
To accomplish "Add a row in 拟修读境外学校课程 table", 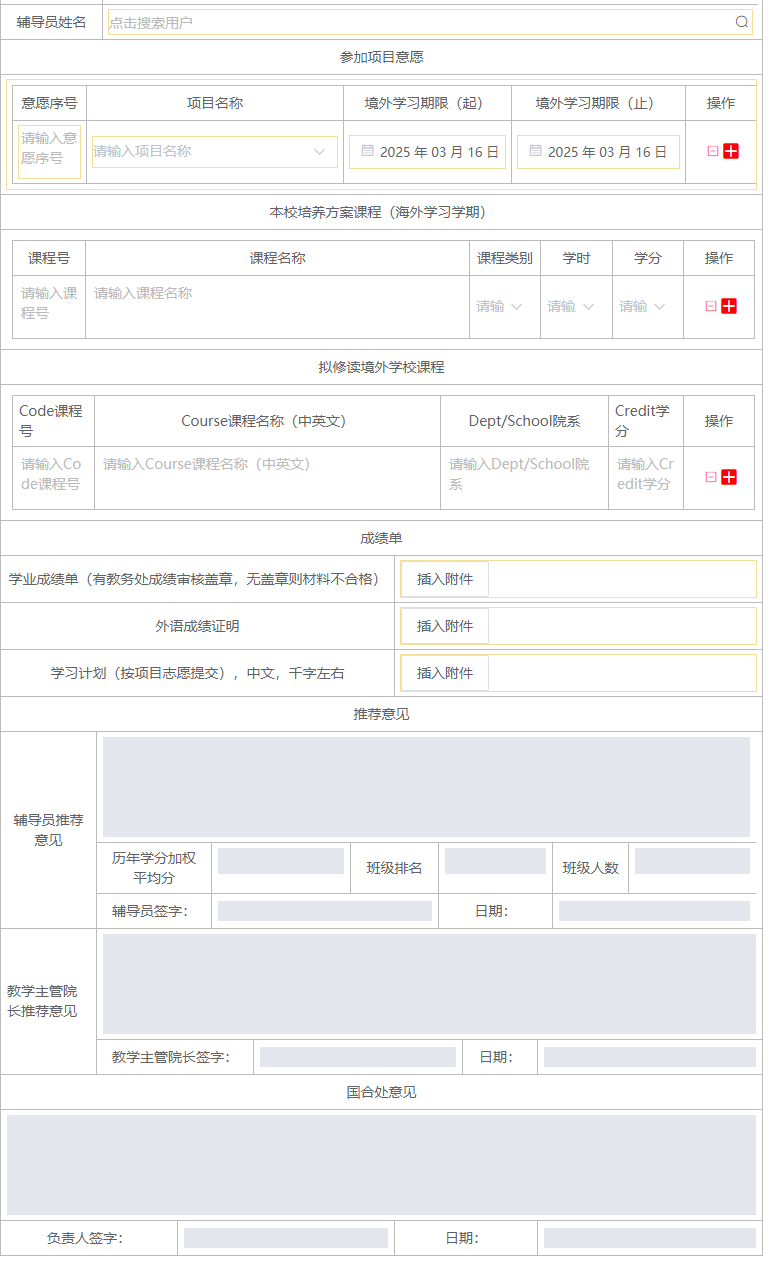I will (x=729, y=477).
